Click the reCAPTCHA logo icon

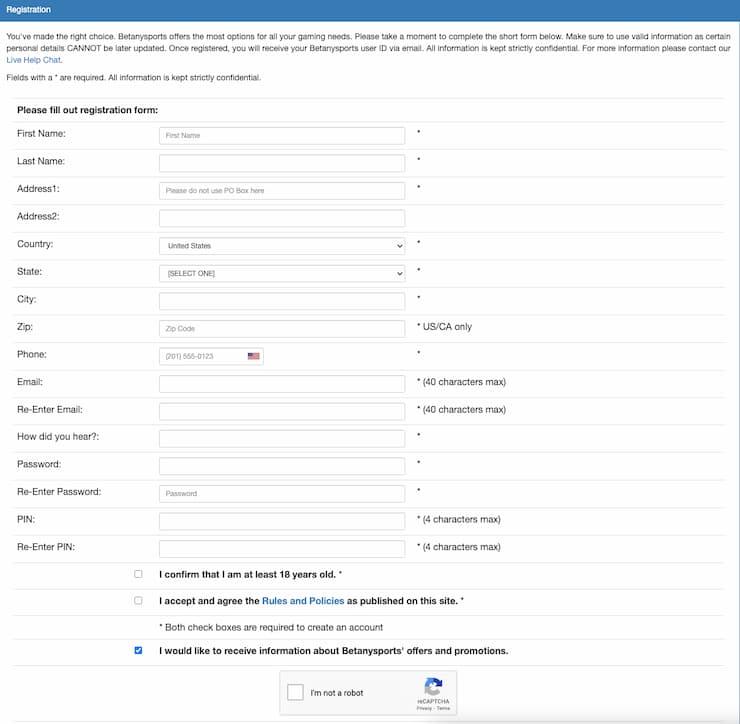(433, 687)
